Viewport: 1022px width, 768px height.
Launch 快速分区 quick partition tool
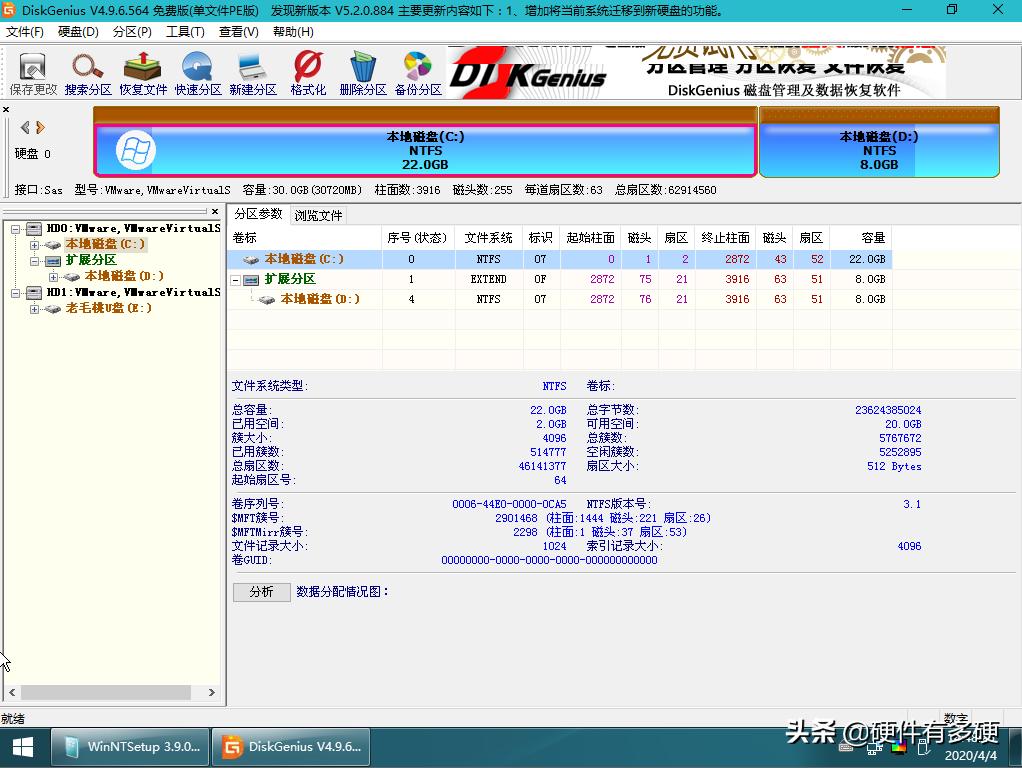pos(197,70)
